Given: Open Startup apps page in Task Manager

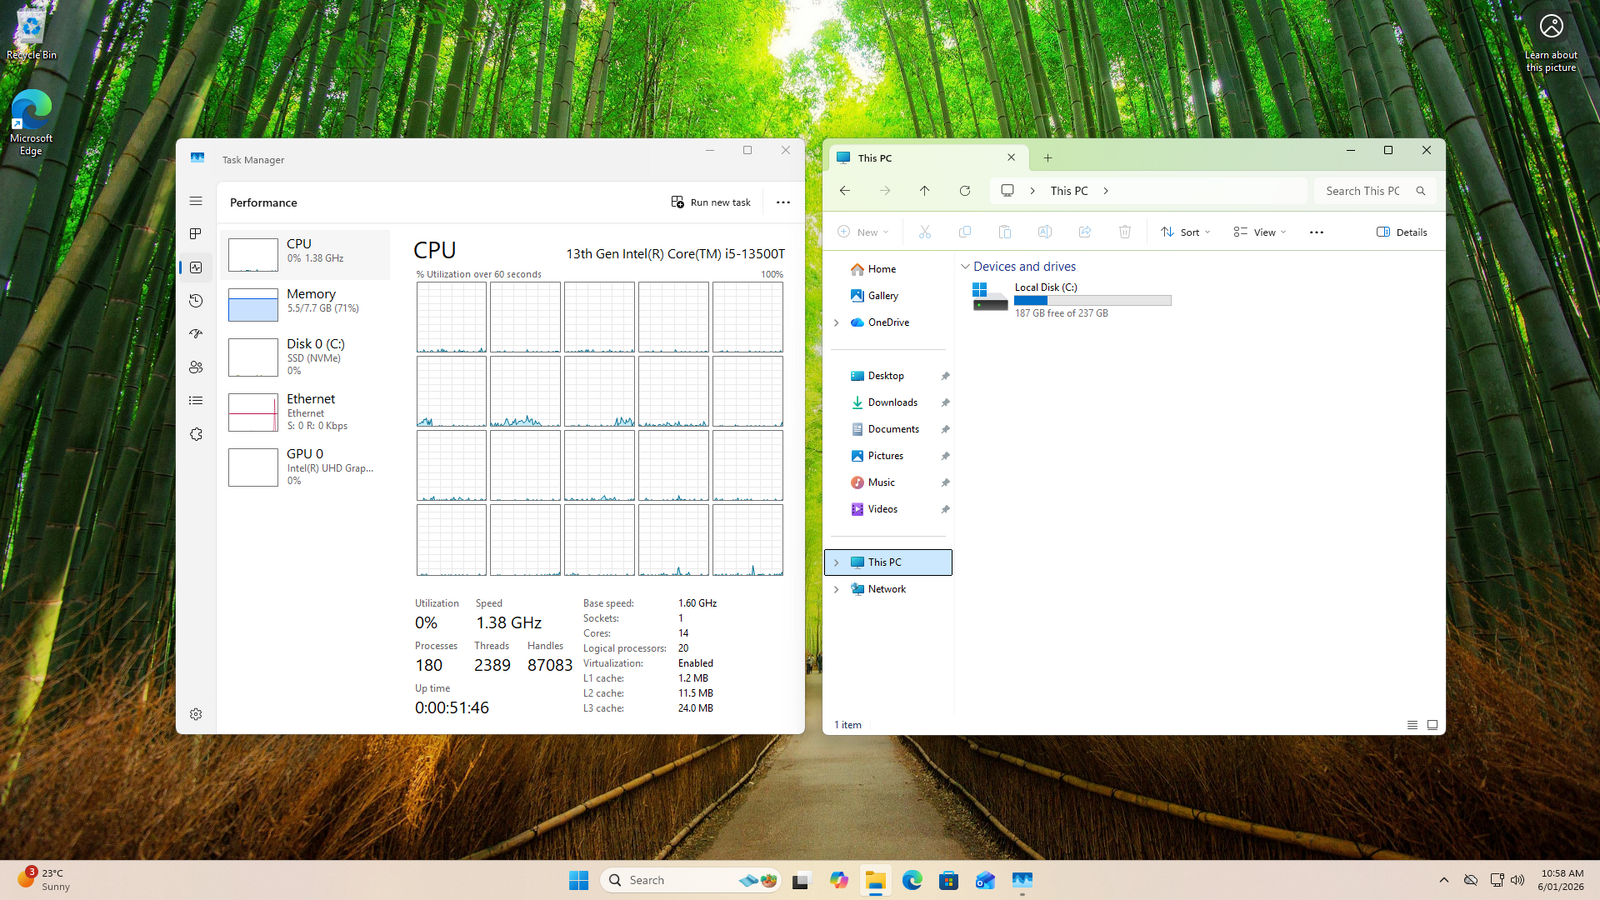Looking at the screenshot, I should [196, 334].
